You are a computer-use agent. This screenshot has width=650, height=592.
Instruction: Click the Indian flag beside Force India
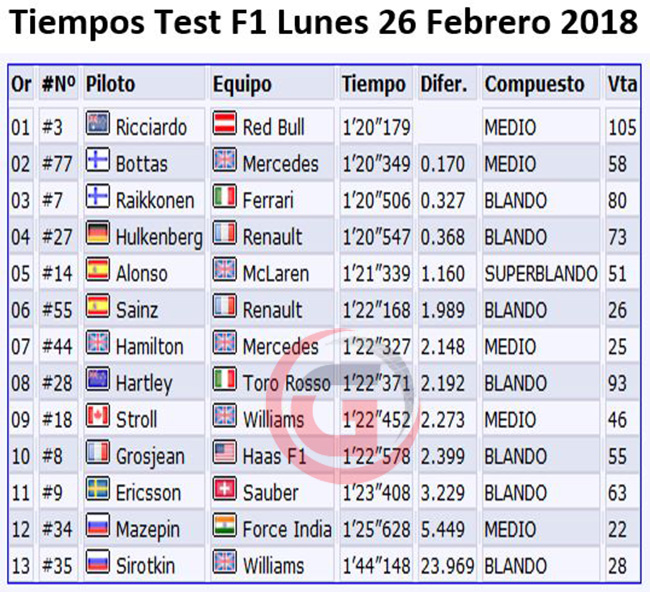[225, 526]
